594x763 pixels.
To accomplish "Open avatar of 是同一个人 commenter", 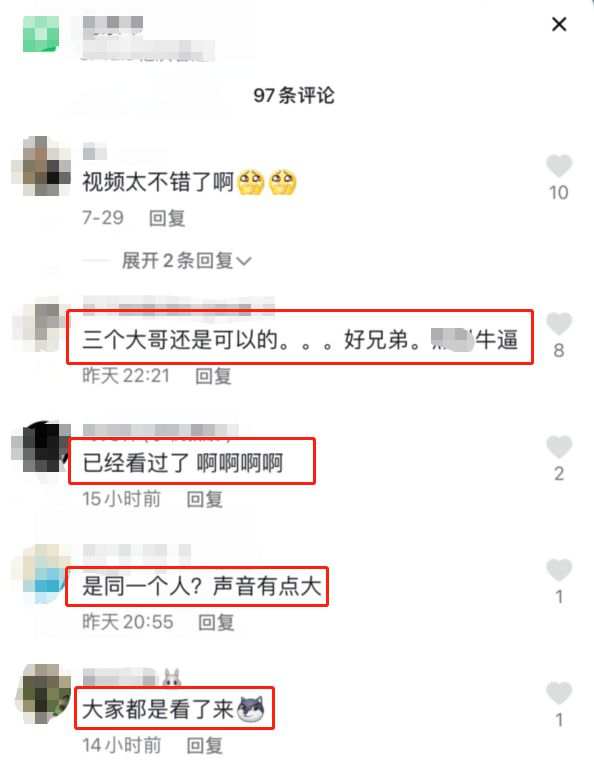I will point(41,573).
